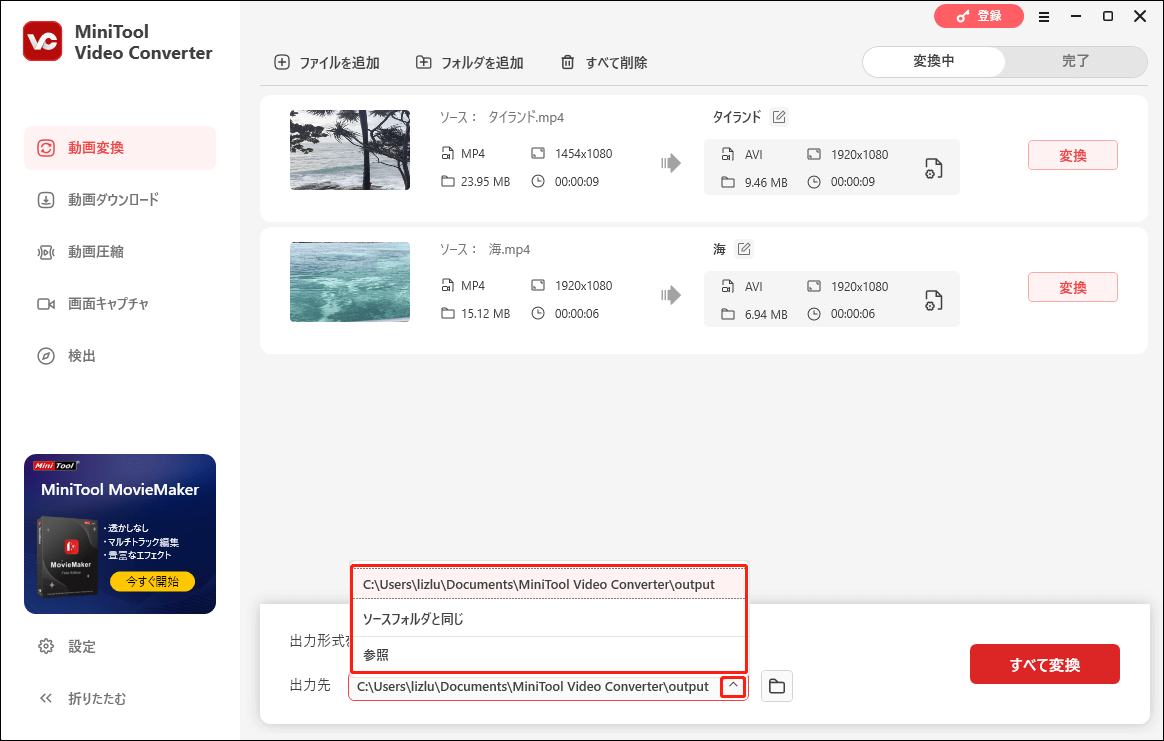Screen dimensions: 1164x741
Task: Click すべて削除 to clear the list
Action: pos(604,62)
